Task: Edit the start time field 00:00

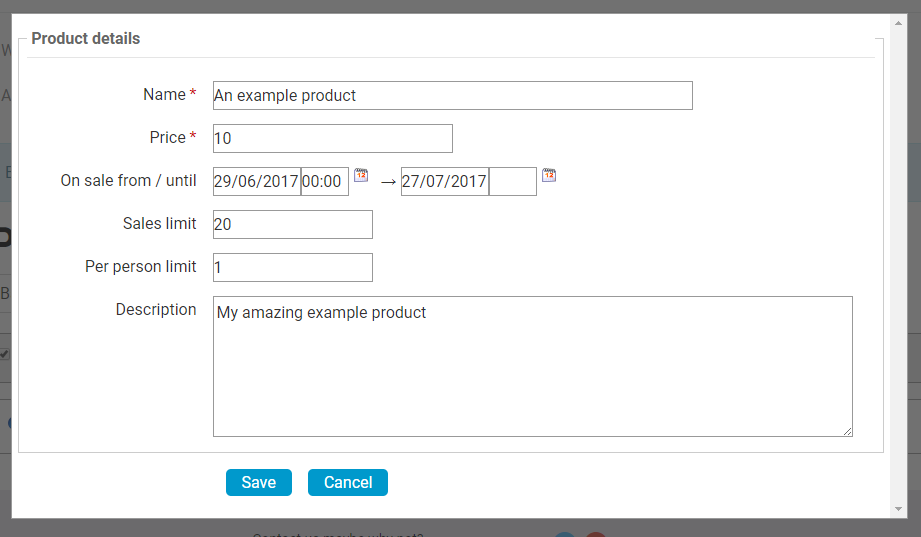Action: pos(325,182)
